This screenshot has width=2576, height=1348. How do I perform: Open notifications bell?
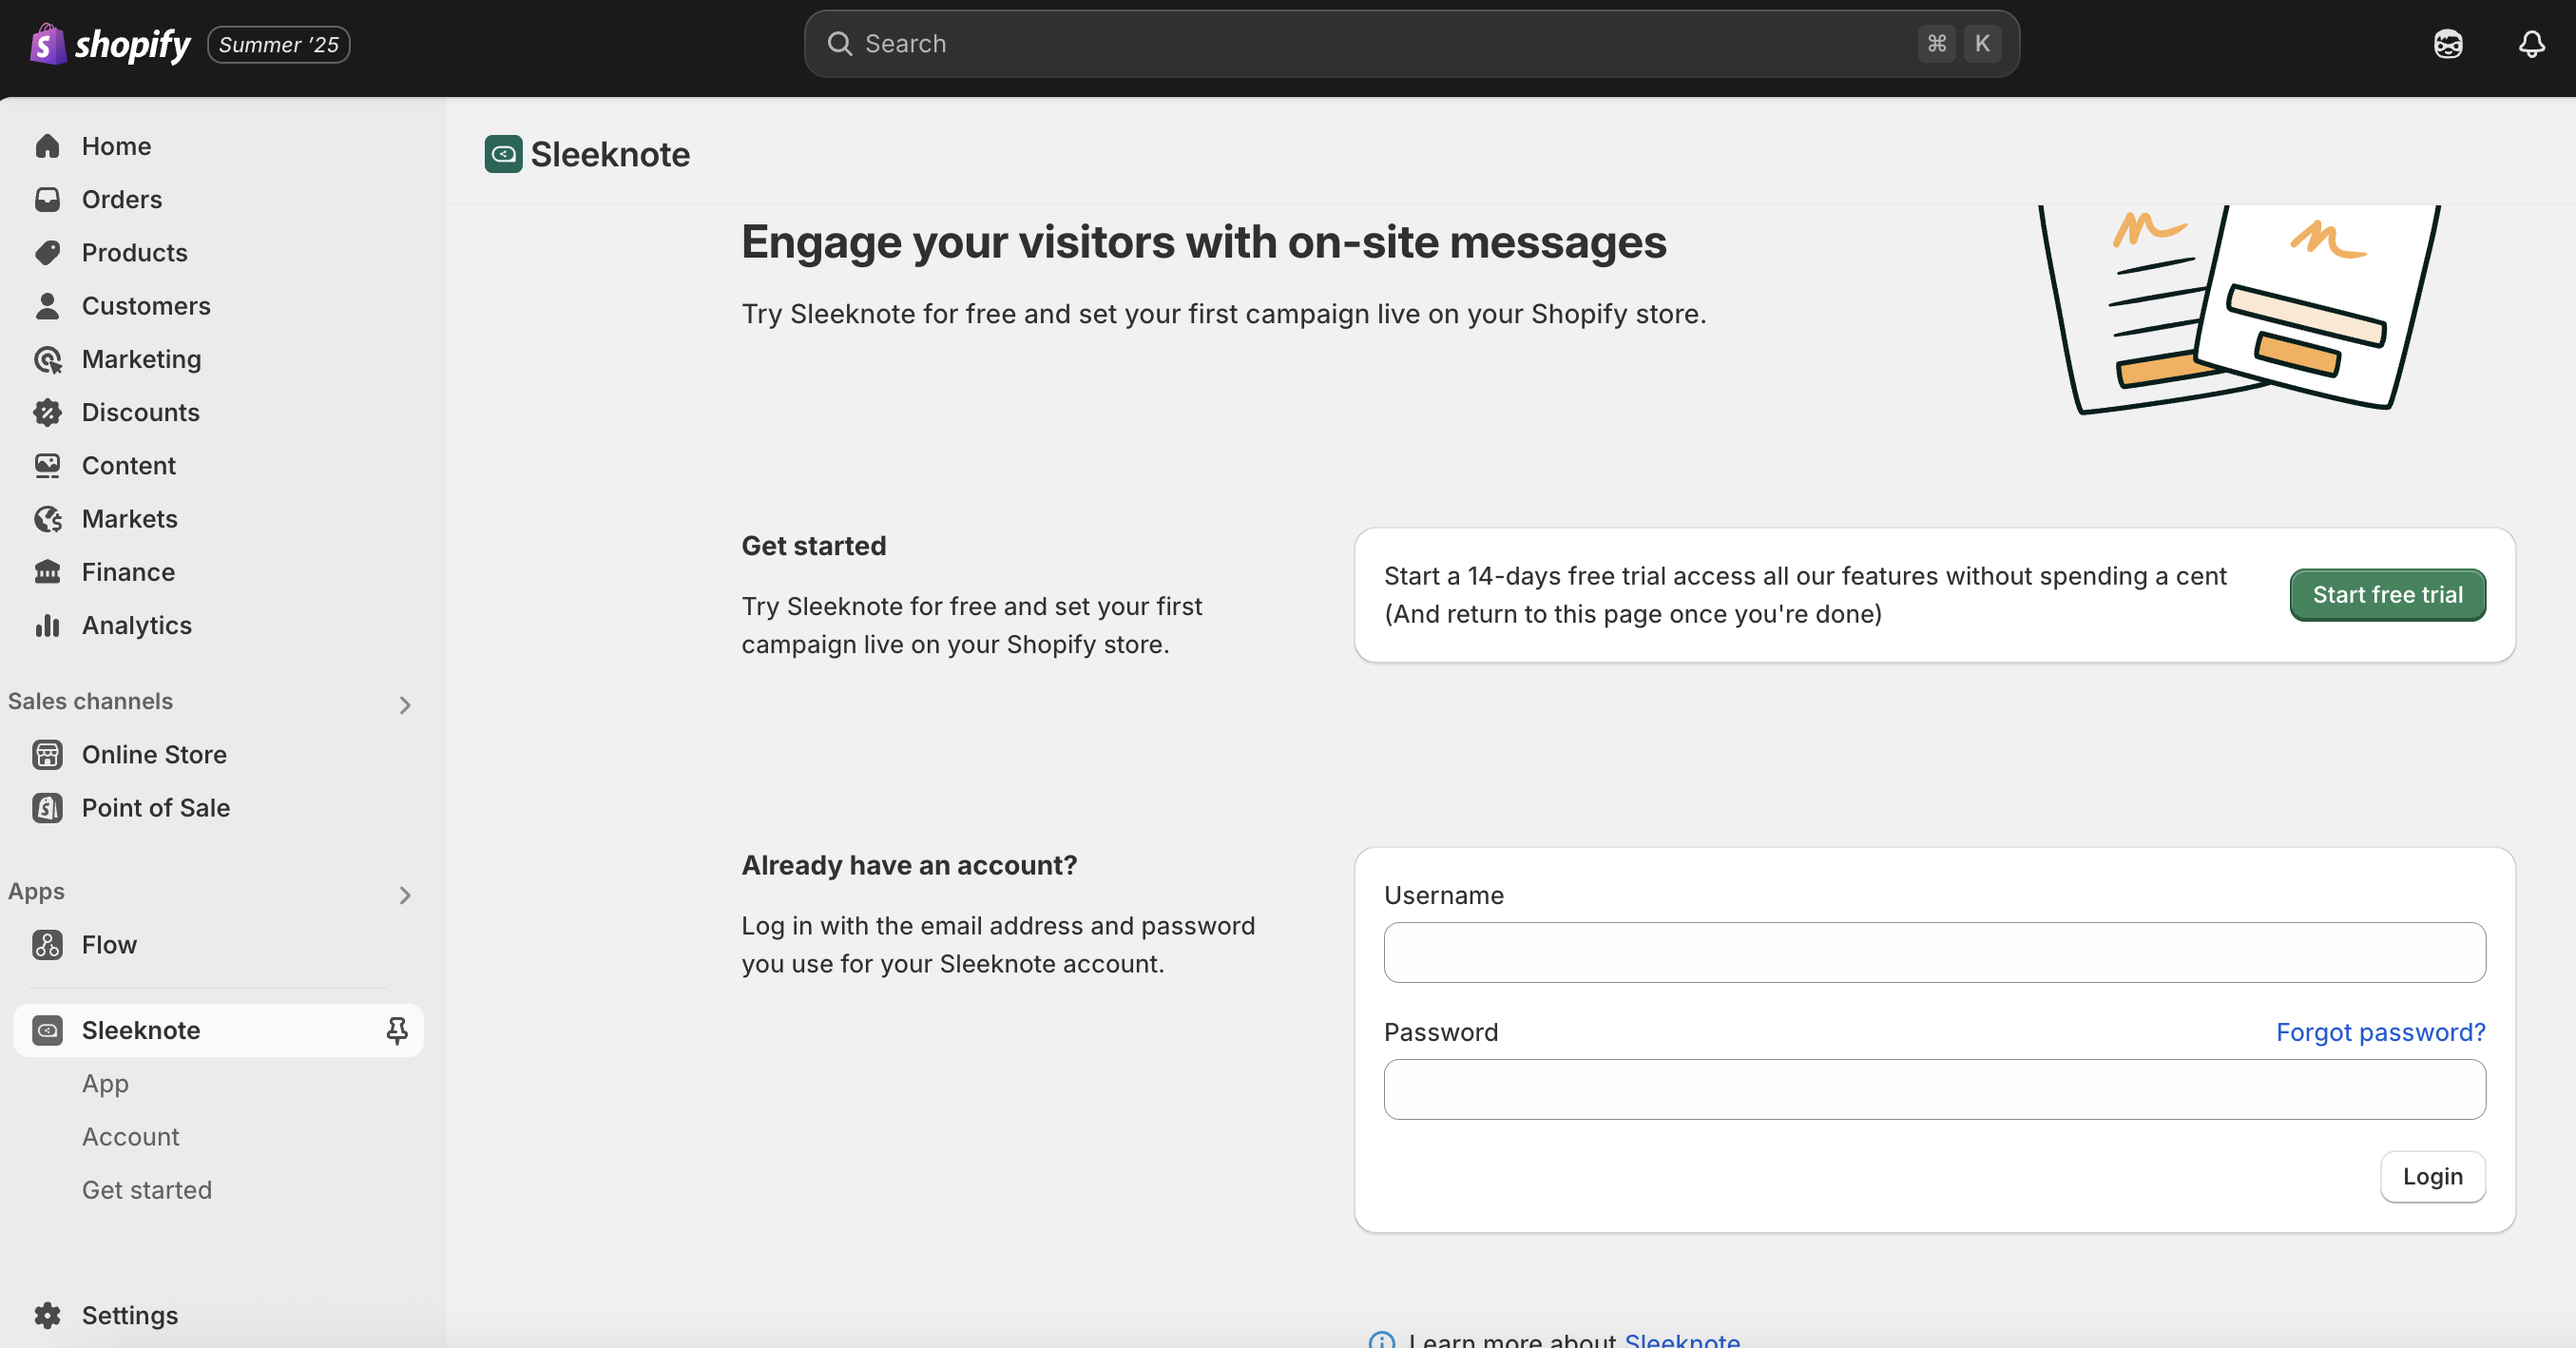(2531, 44)
